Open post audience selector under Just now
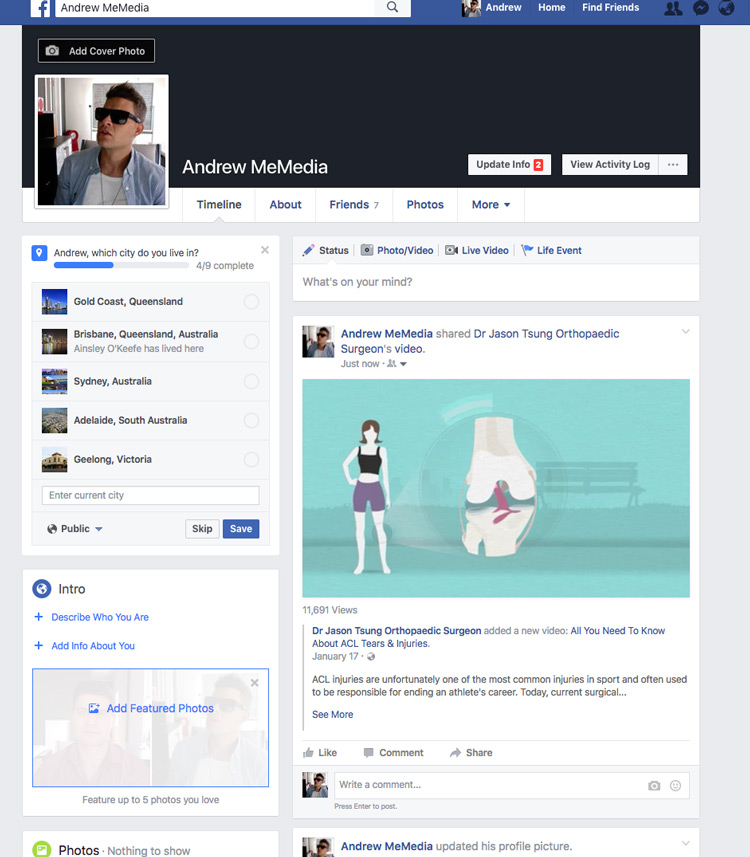 397,364
